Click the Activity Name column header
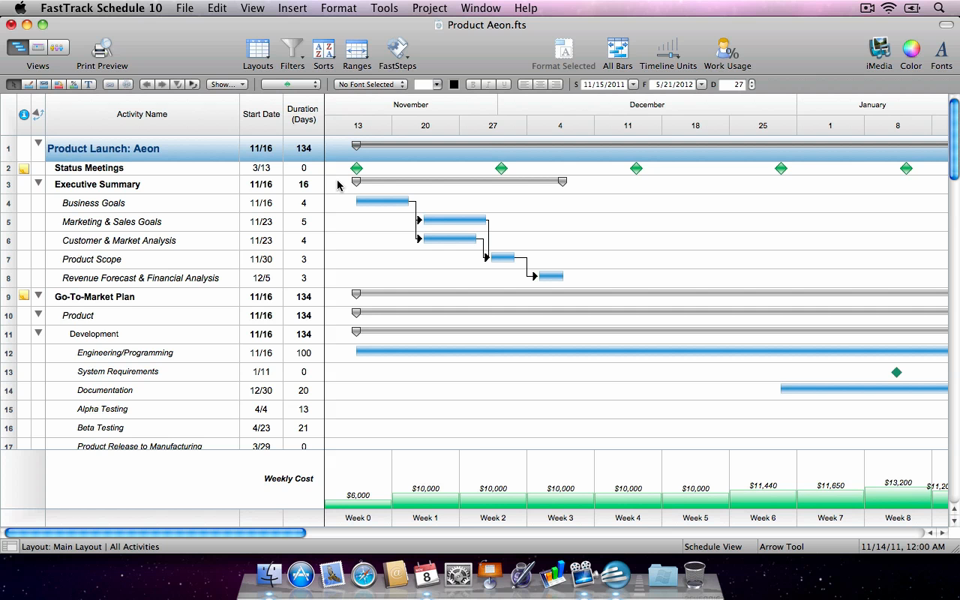The width and height of the screenshot is (960, 600). tap(142, 114)
